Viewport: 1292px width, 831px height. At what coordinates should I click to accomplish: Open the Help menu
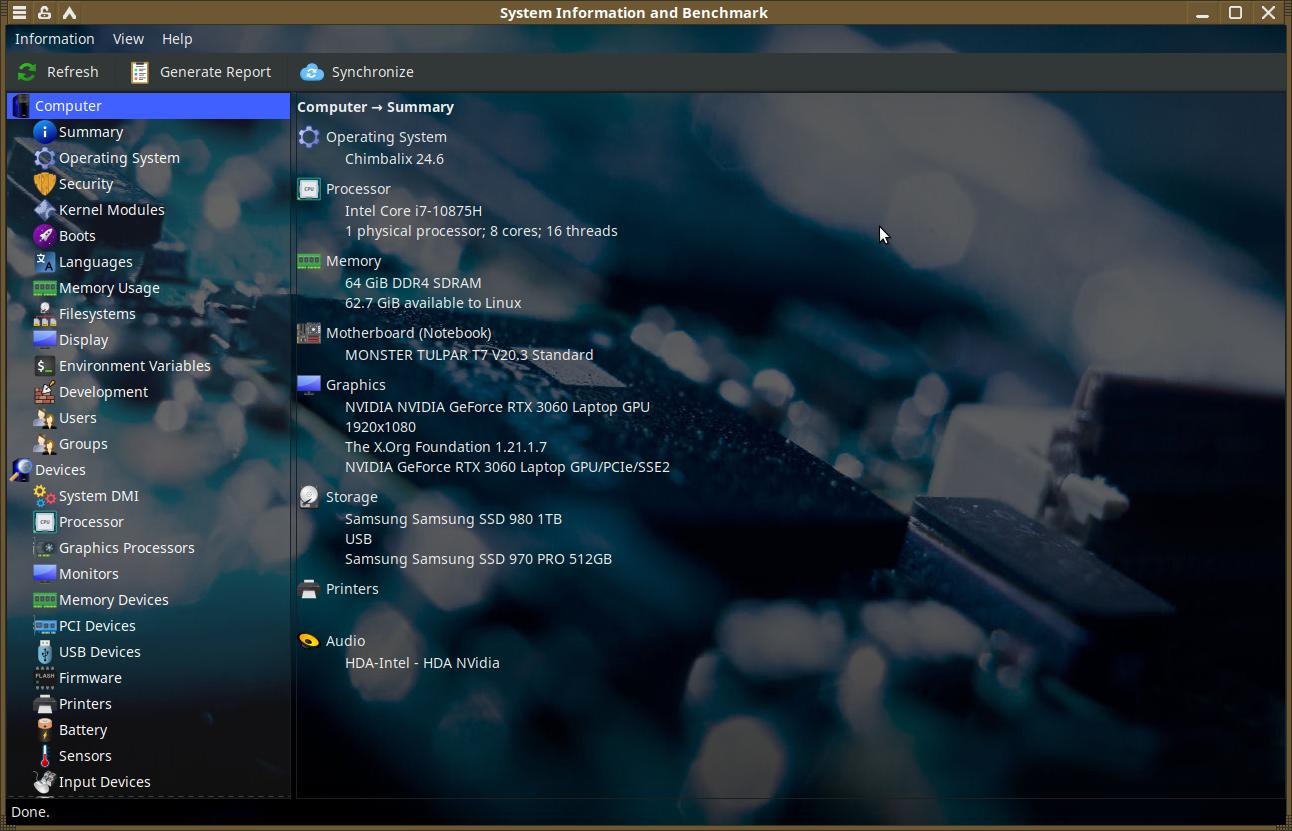pyautogui.click(x=177, y=39)
